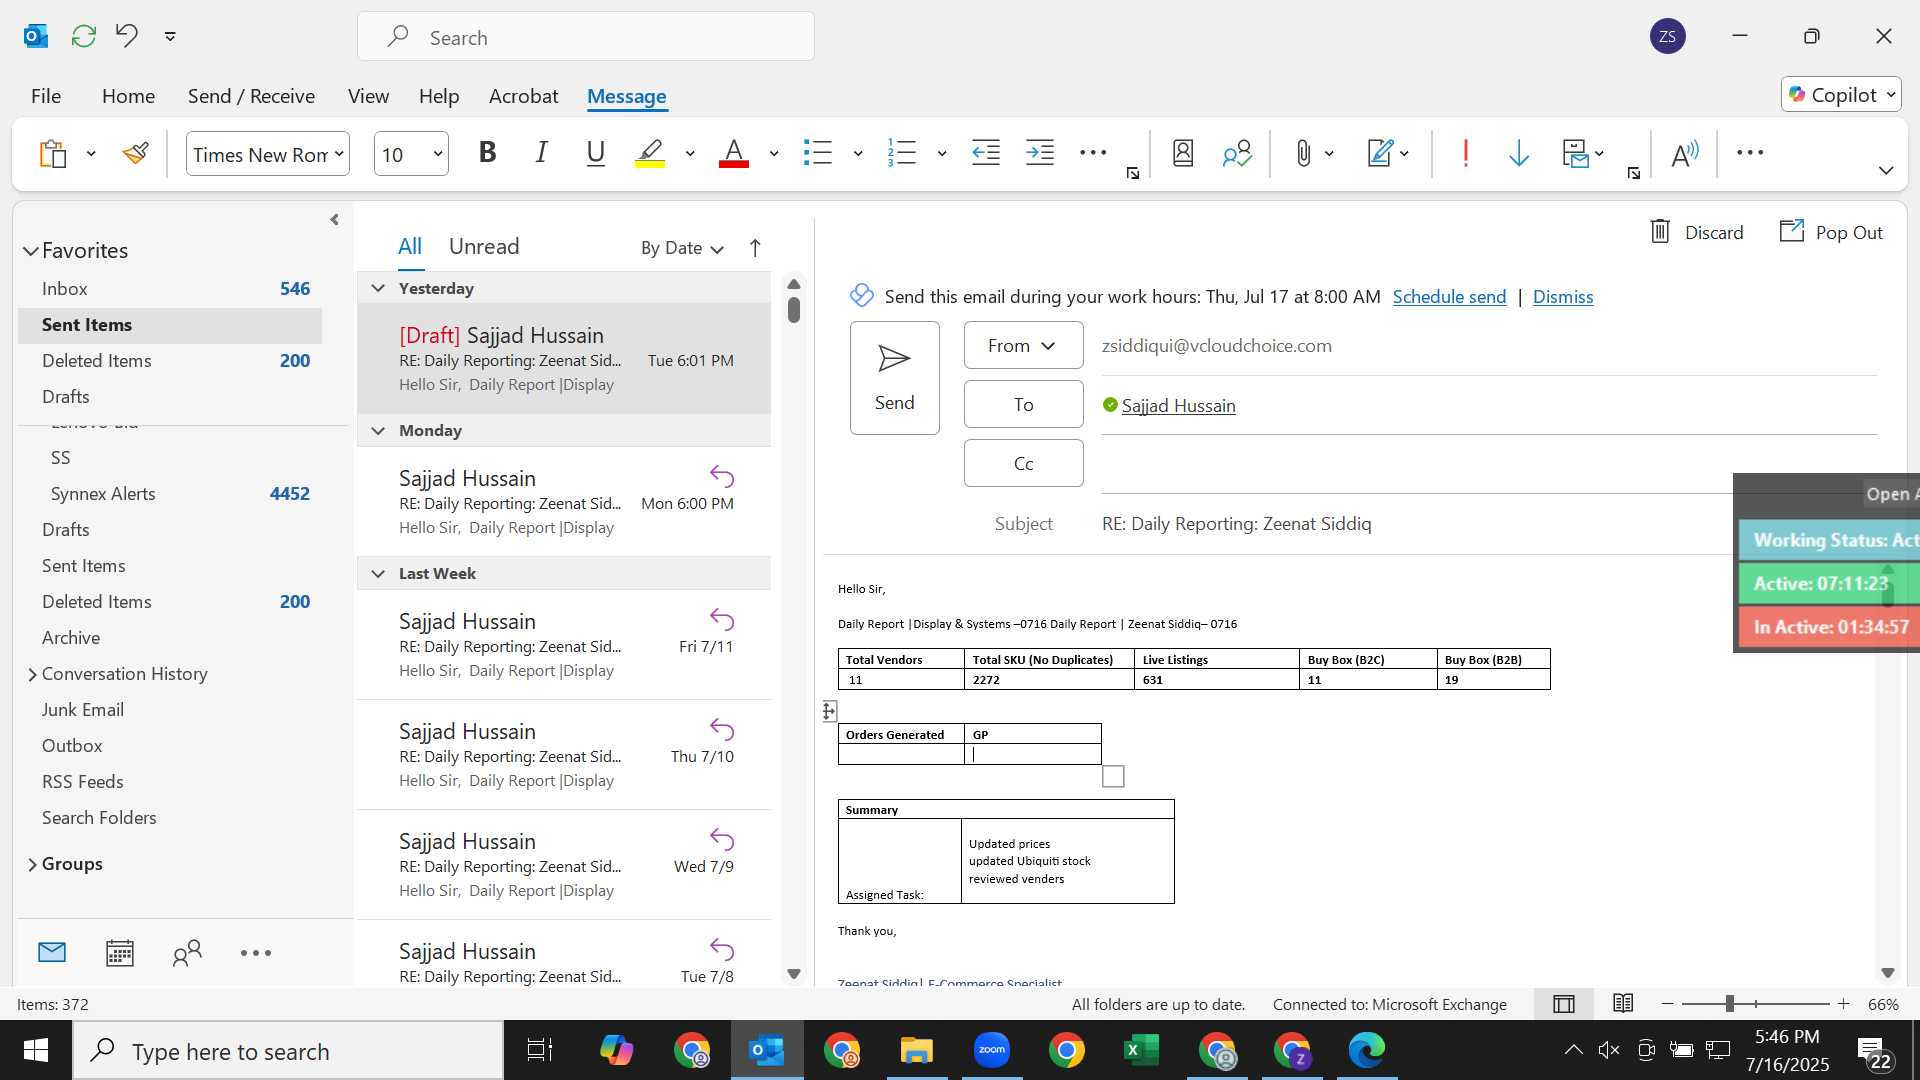Screen dimensions: 1920x1080
Task: Open bullet style dropdown arrow
Action: coord(858,154)
